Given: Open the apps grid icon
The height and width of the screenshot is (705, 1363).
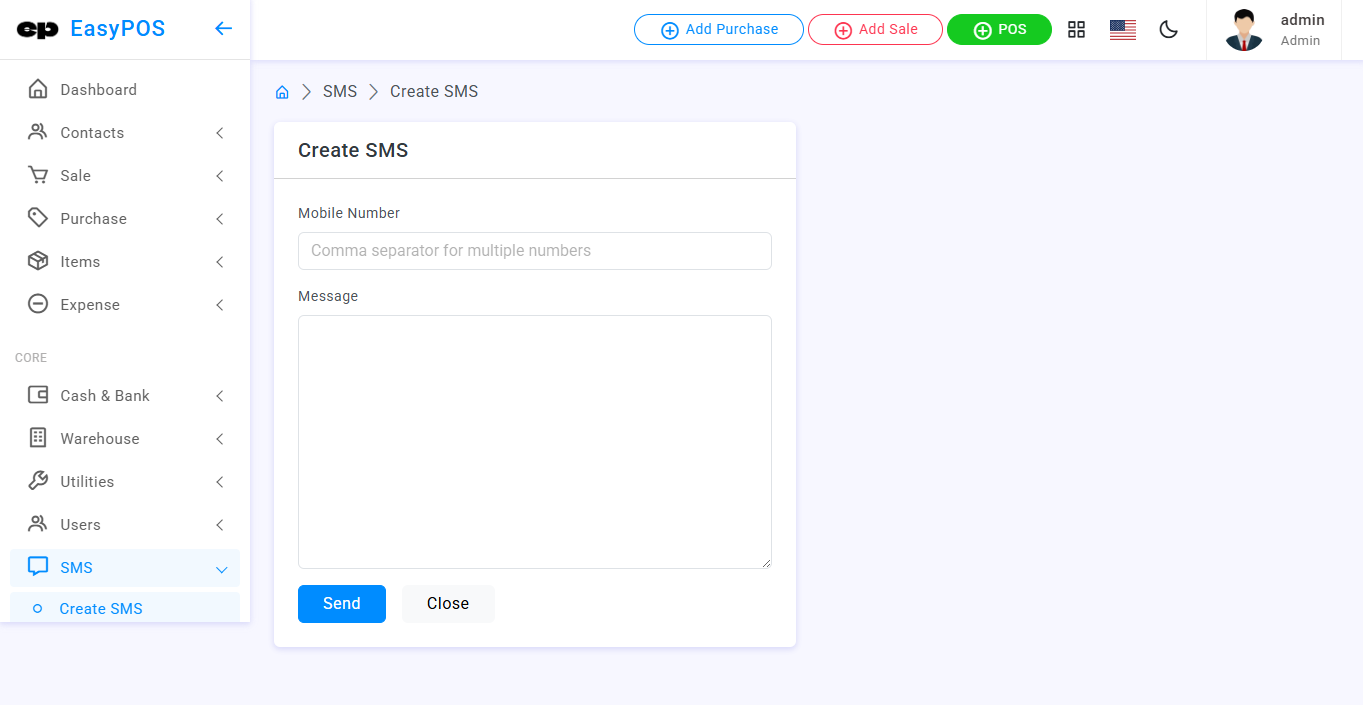Looking at the screenshot, I should (1076, 30).
